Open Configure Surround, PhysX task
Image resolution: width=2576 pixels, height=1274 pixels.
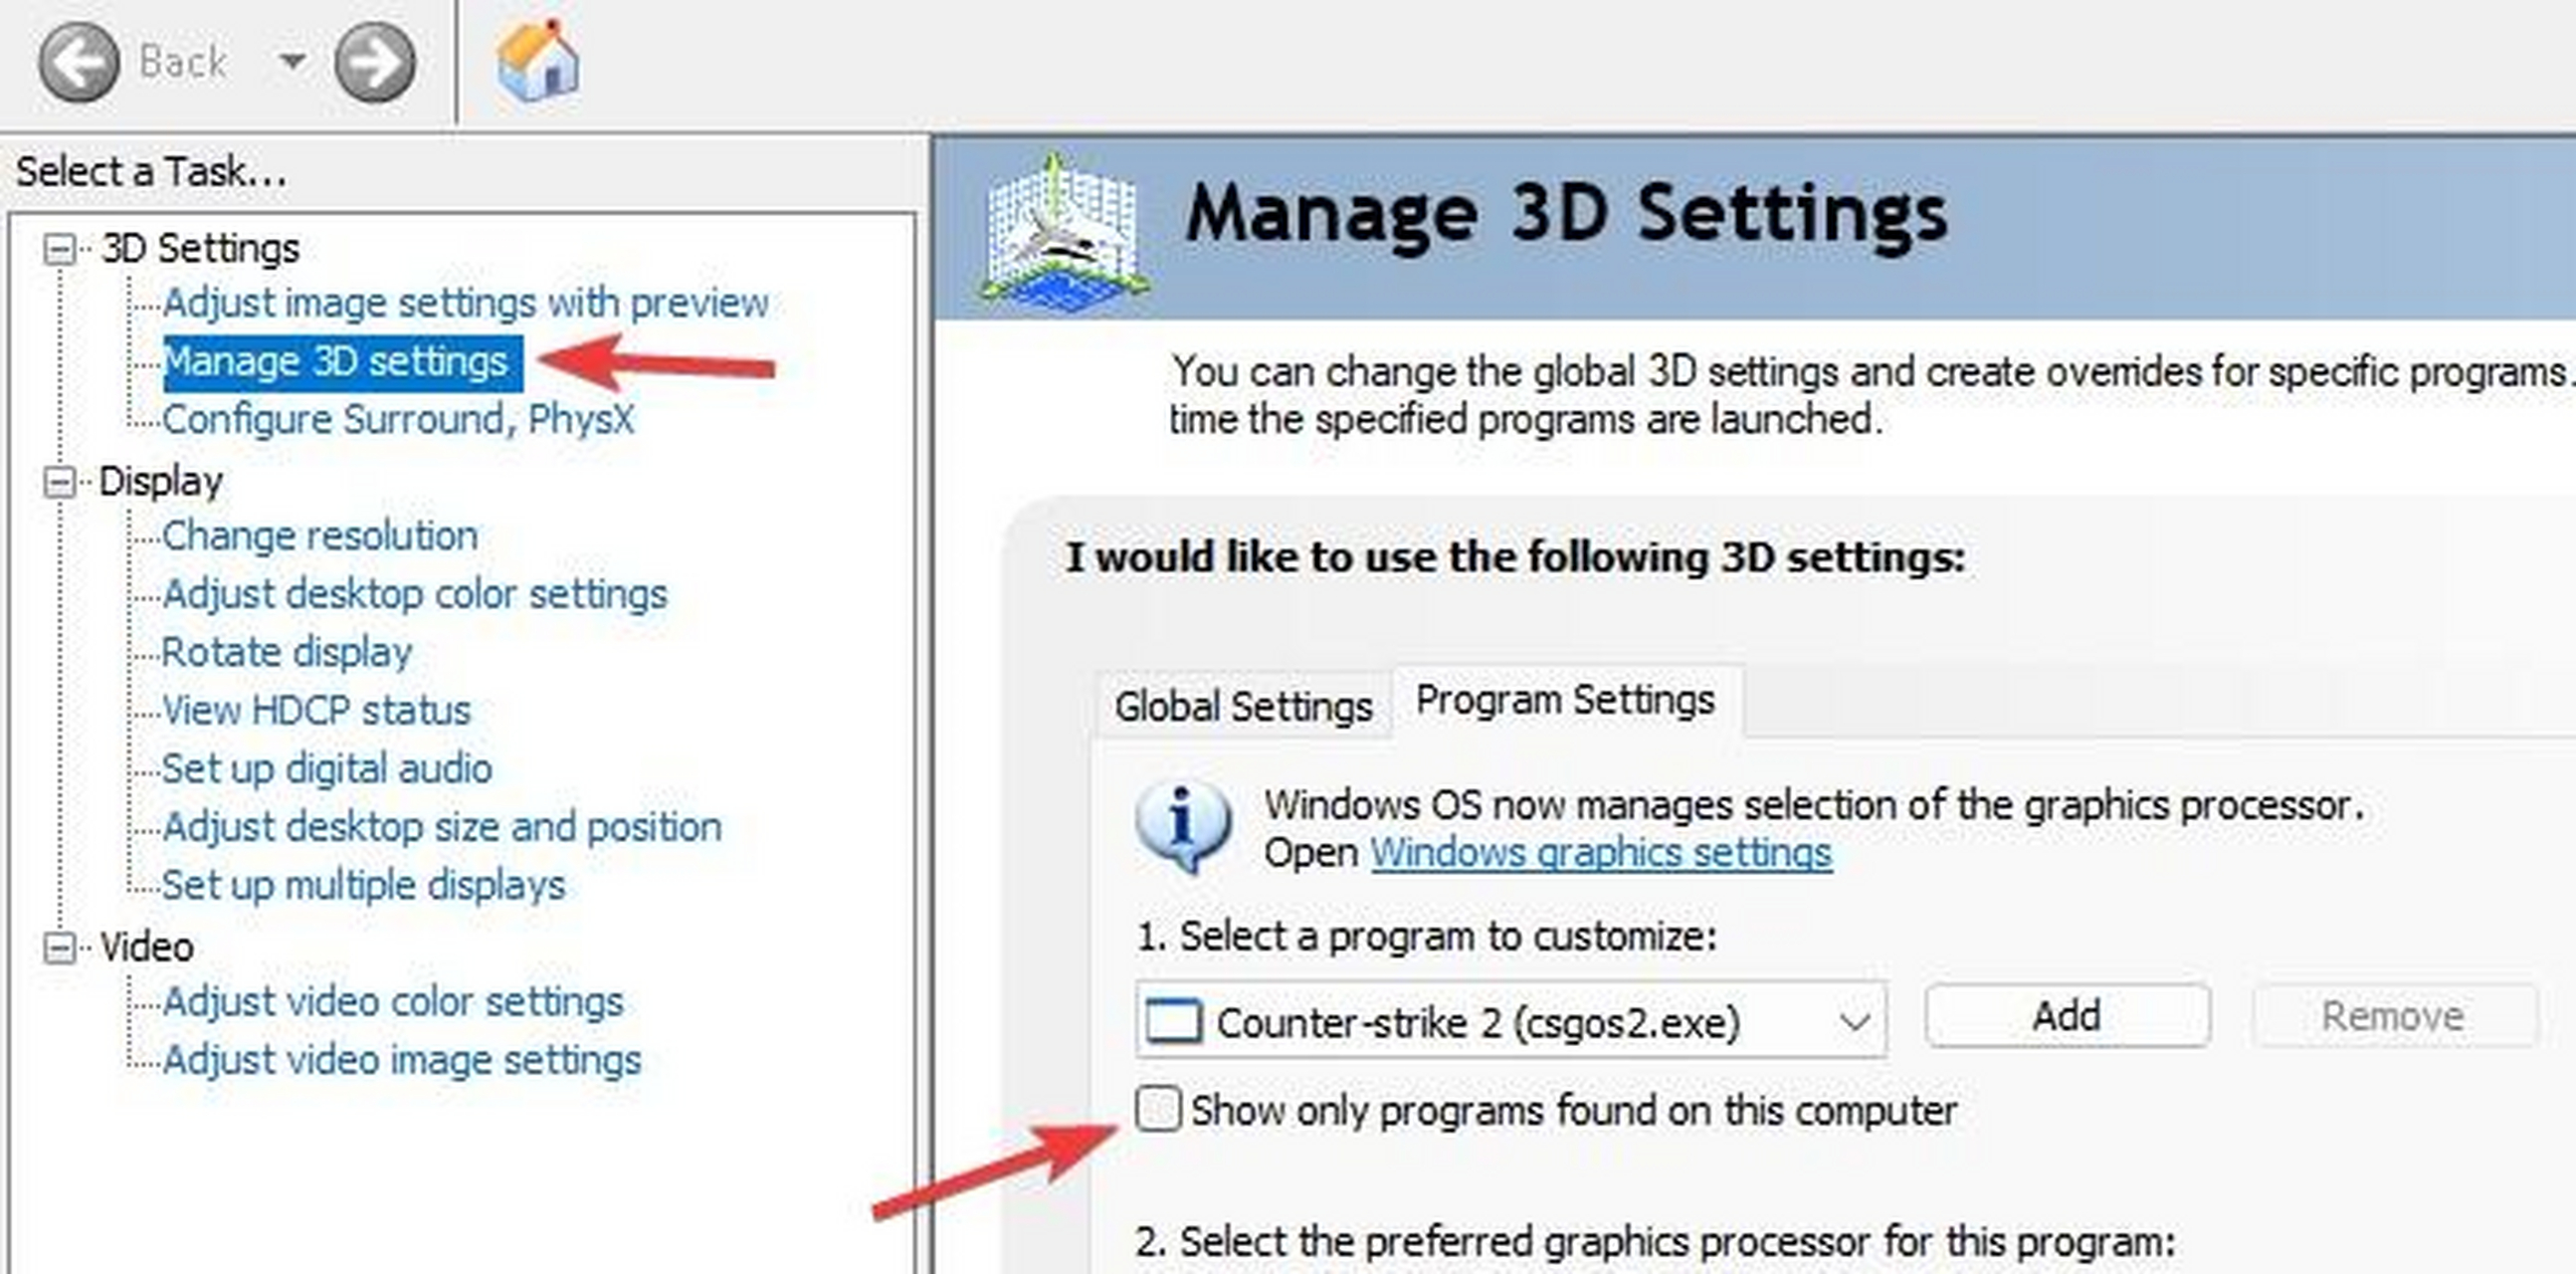pyautogui.click(x=398, y=419)
